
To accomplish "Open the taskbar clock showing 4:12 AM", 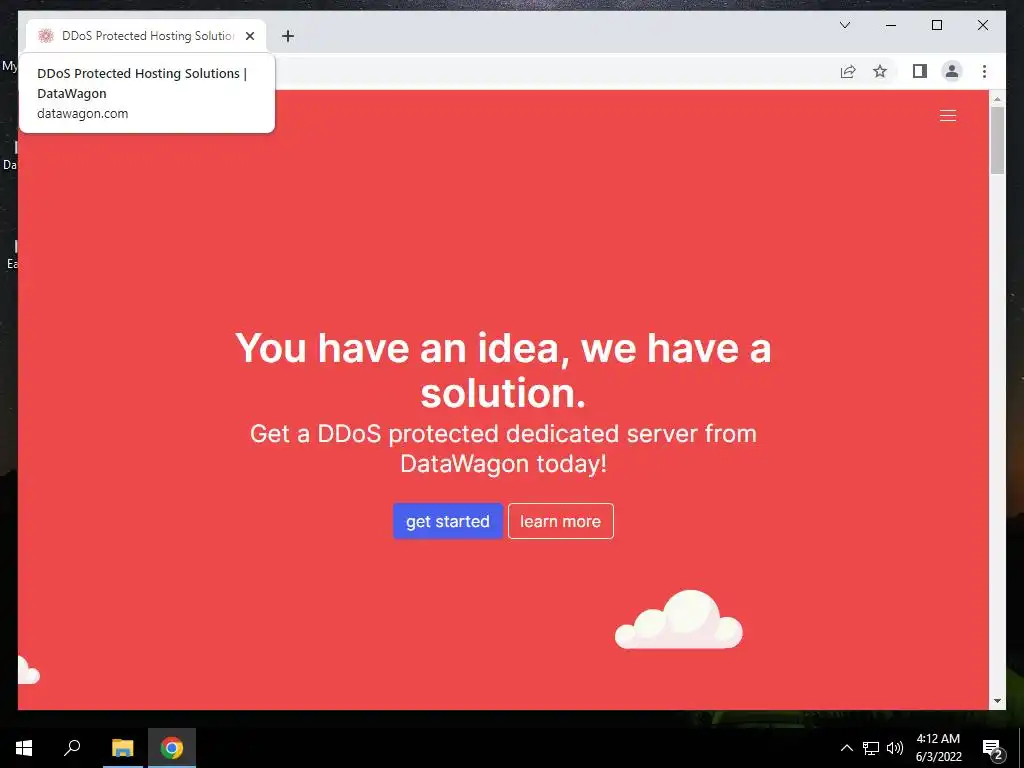I will point(938,748).
